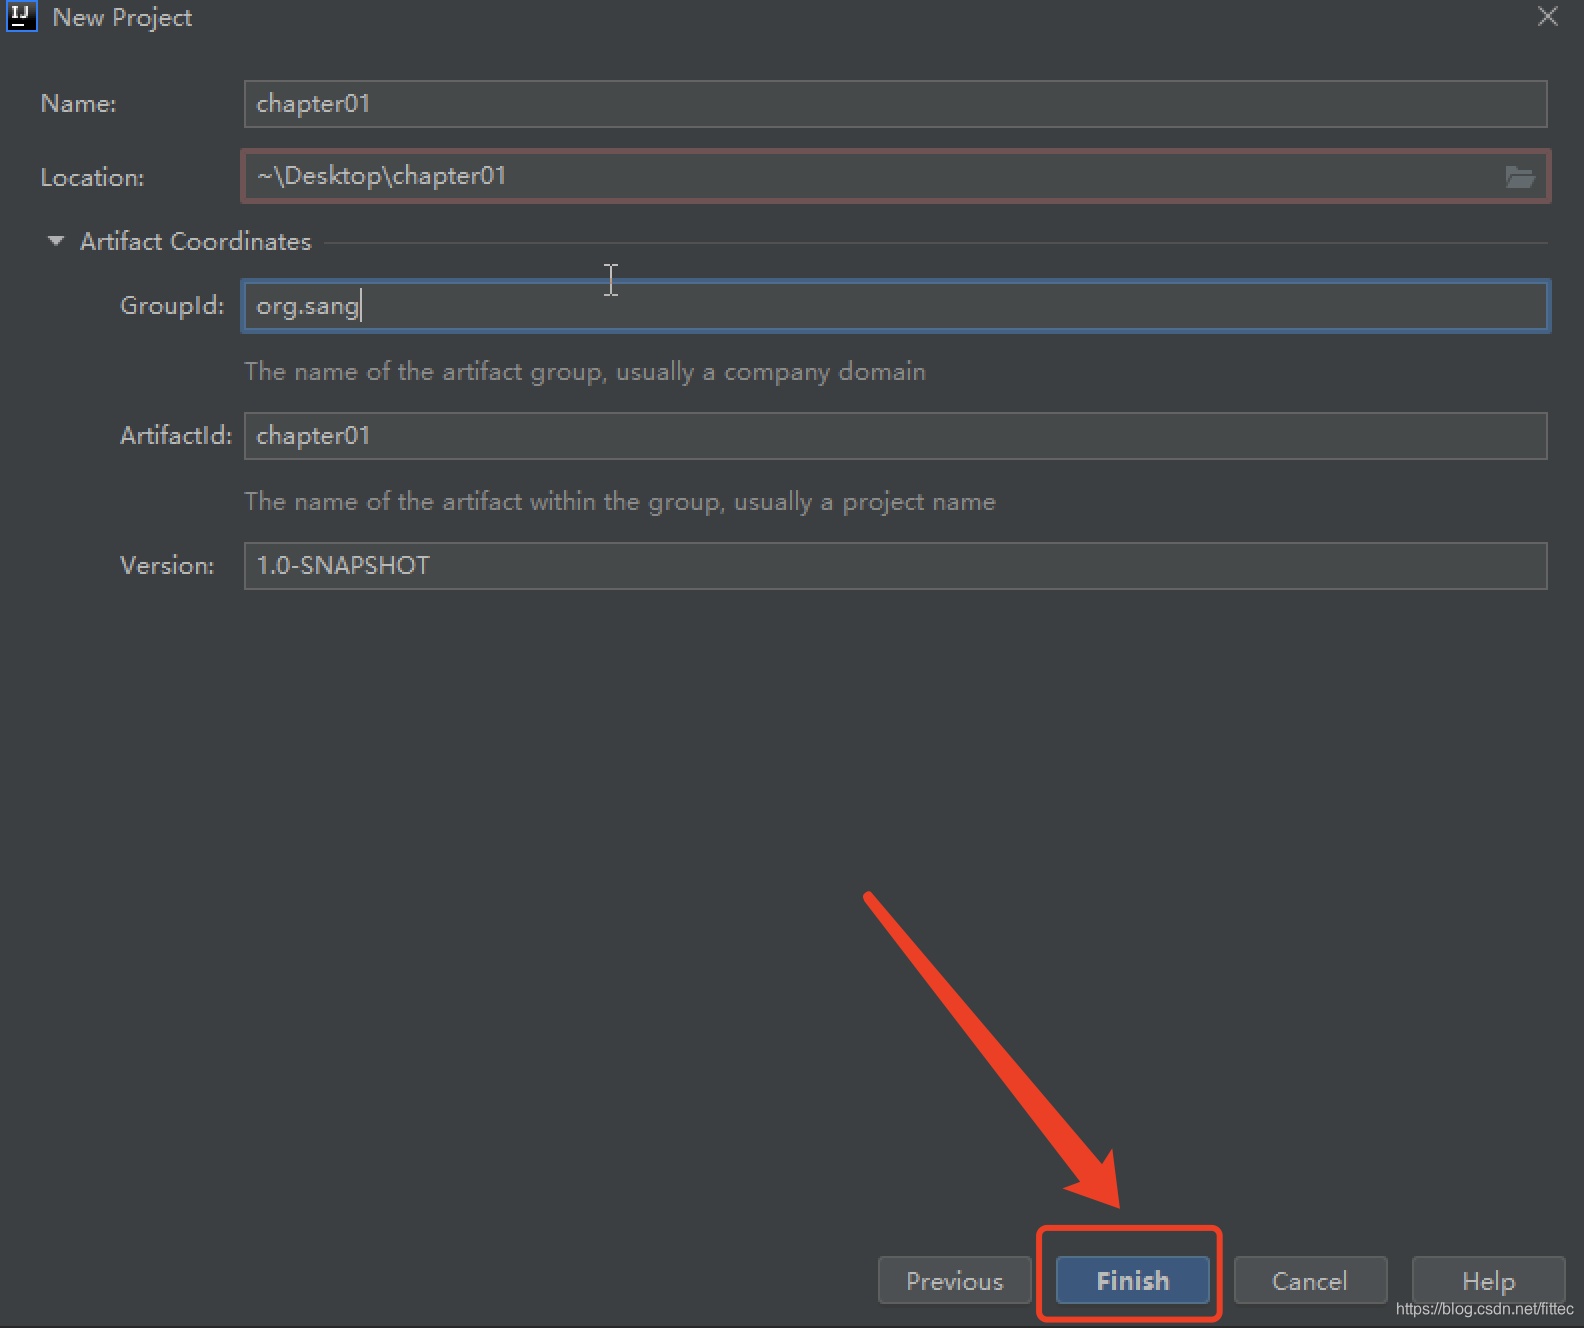The image size is (1584, 1328).
Task: Focus the GroupId text field
Action: [895, 306]
